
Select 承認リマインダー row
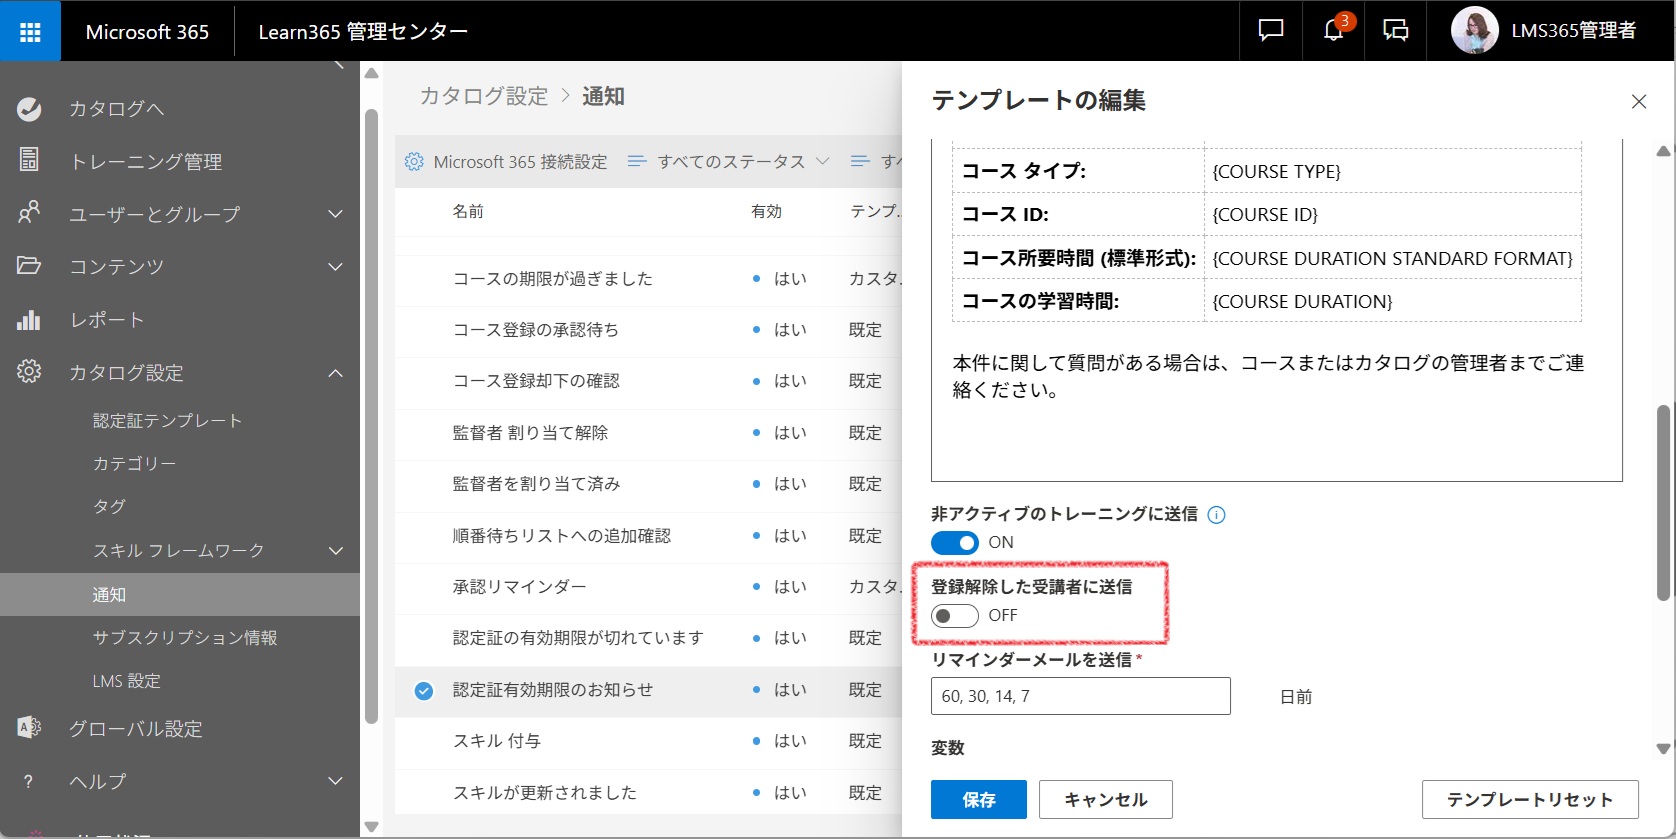648,587
